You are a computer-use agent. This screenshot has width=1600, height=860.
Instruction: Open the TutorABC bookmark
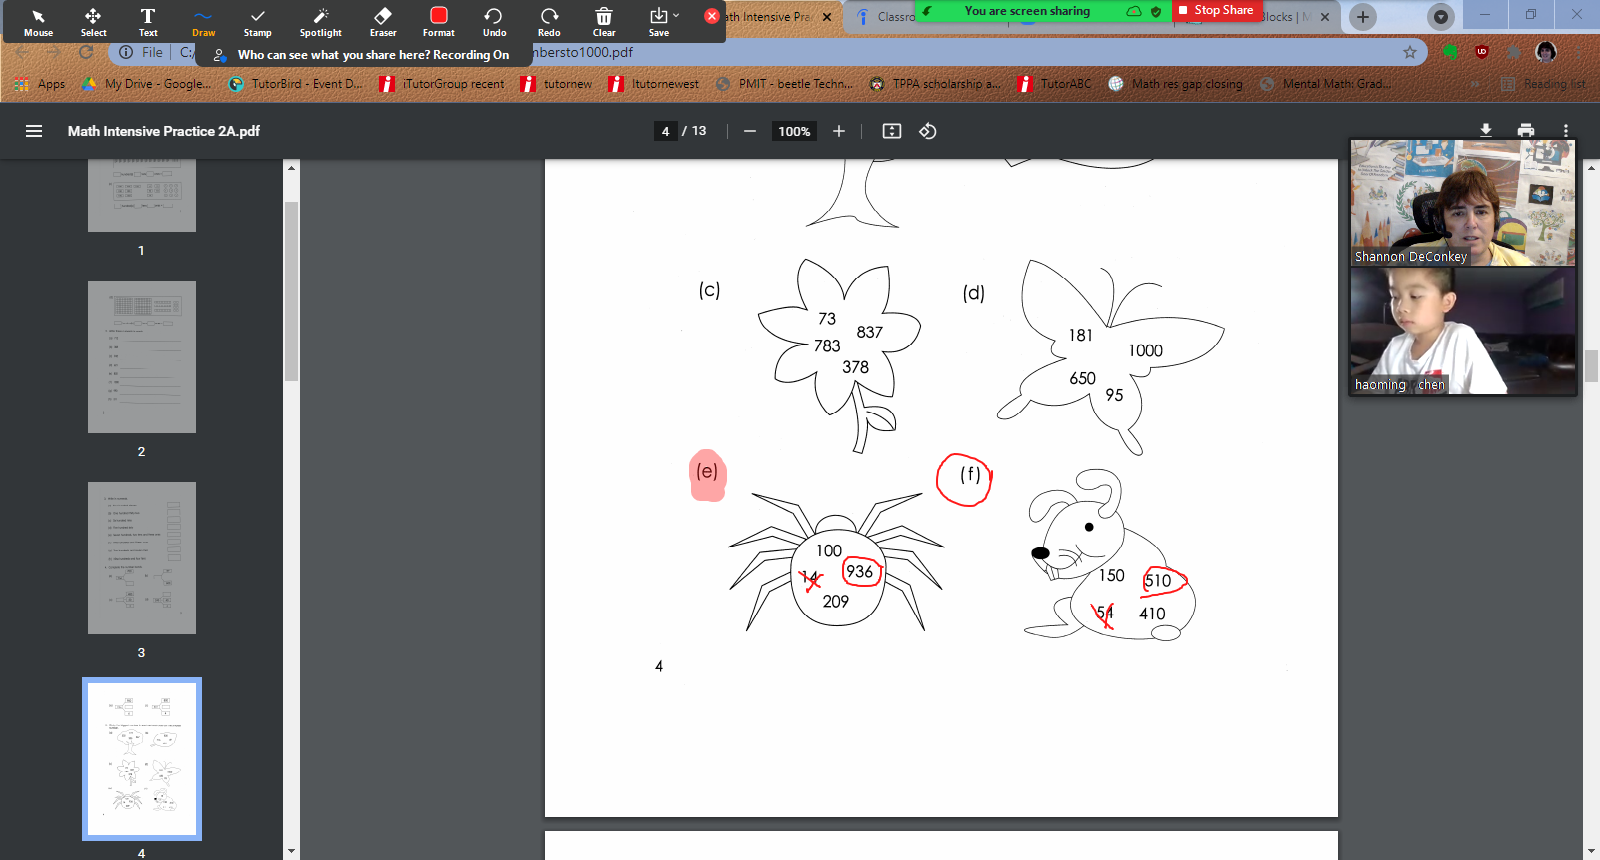(x=1055, y=84)
